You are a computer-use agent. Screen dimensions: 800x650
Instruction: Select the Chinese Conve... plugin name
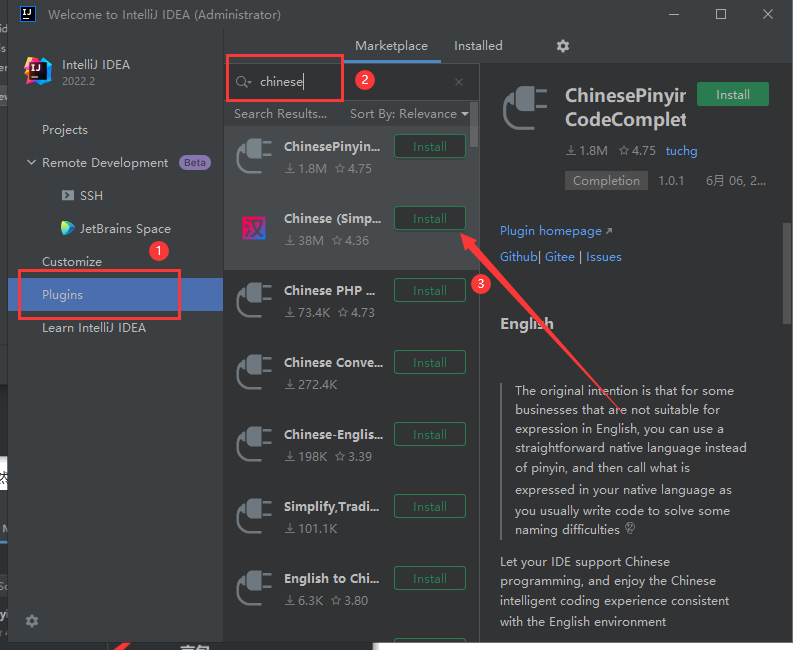333,362
